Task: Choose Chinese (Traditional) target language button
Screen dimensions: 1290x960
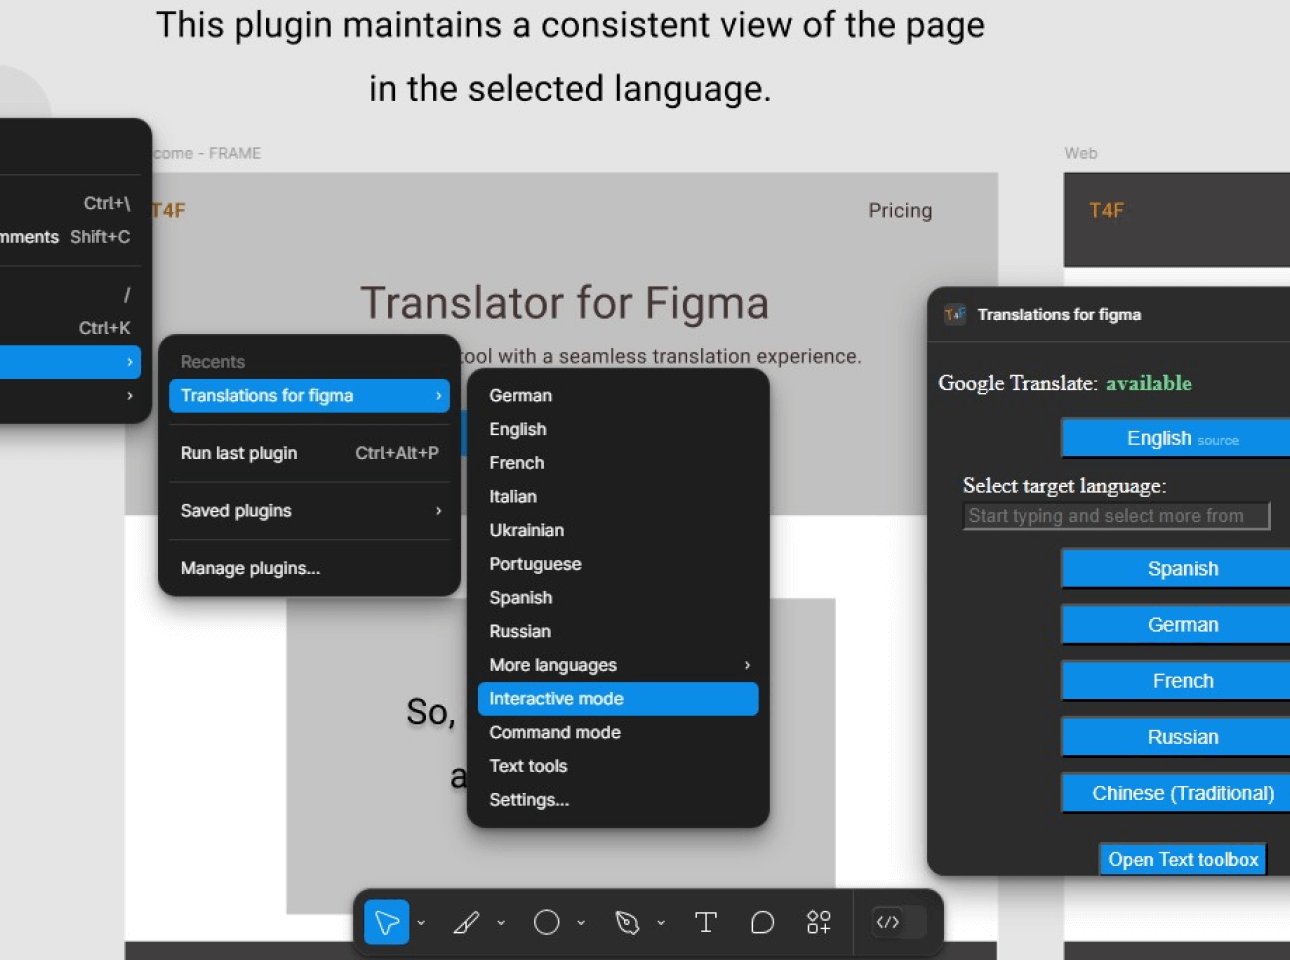Action: tap(1182, 793)
